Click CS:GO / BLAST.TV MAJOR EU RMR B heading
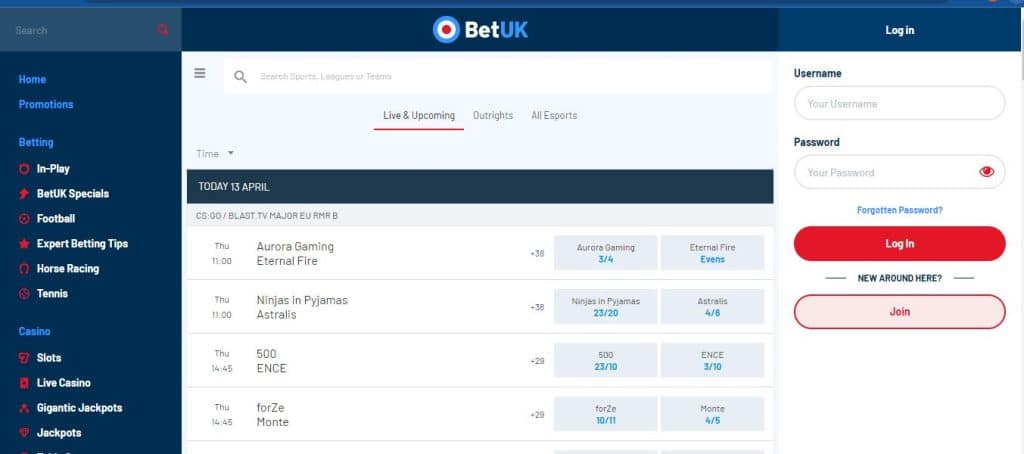 266,216
